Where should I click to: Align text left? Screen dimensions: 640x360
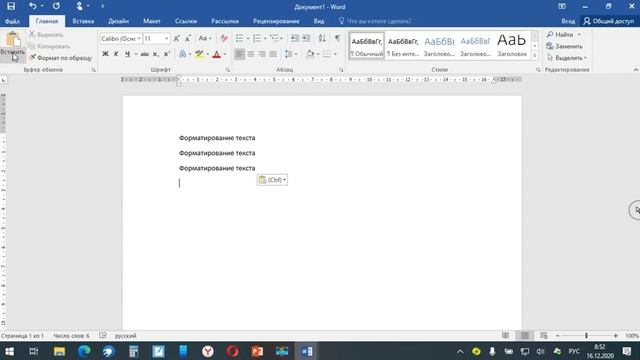(240, 54)
